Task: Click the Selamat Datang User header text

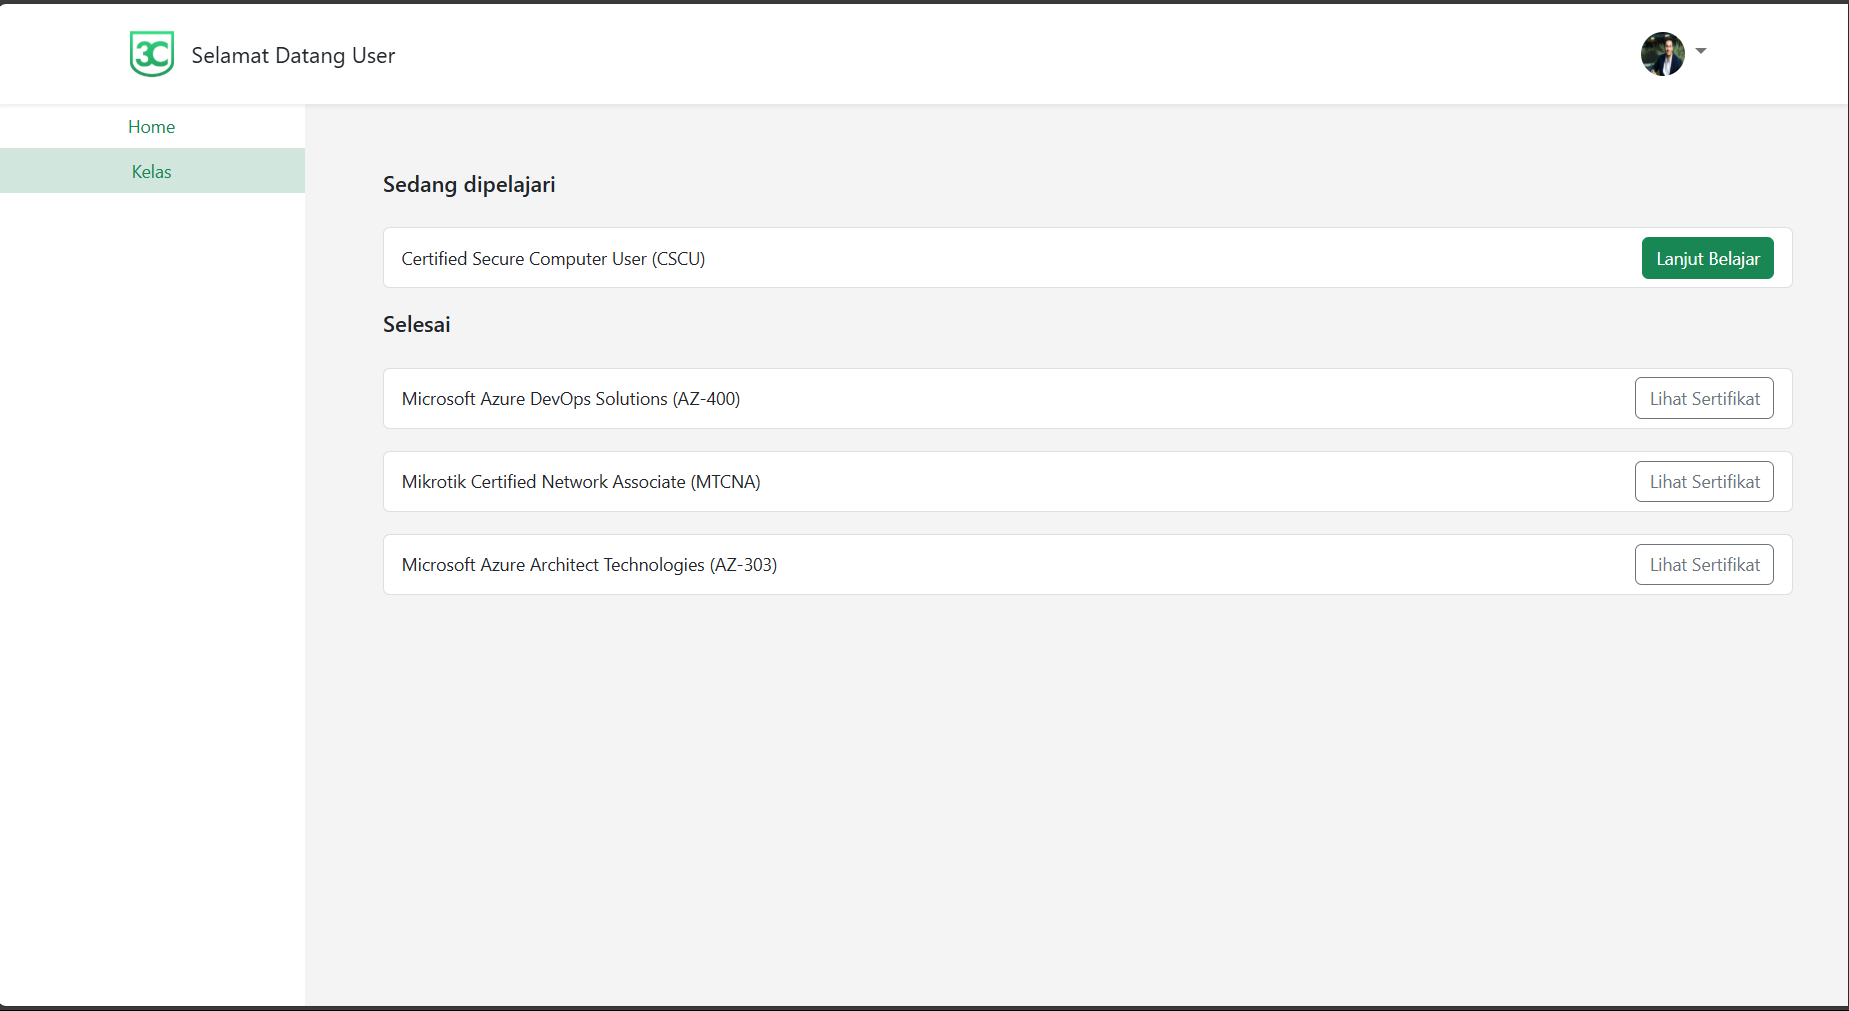Action: click(293, 55)
